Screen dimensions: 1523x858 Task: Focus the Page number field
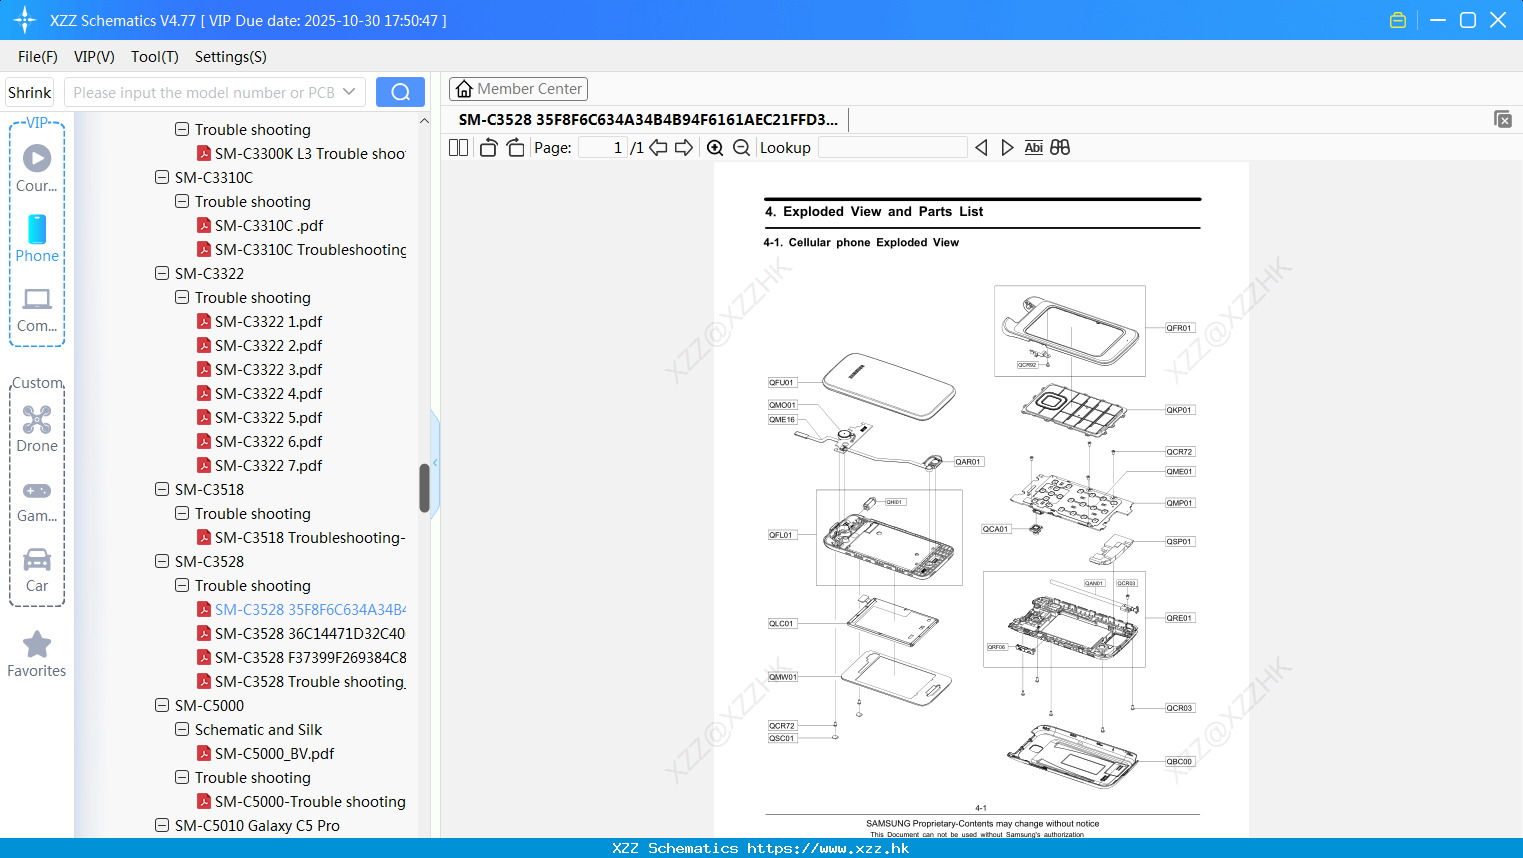[x=603, y=148]
